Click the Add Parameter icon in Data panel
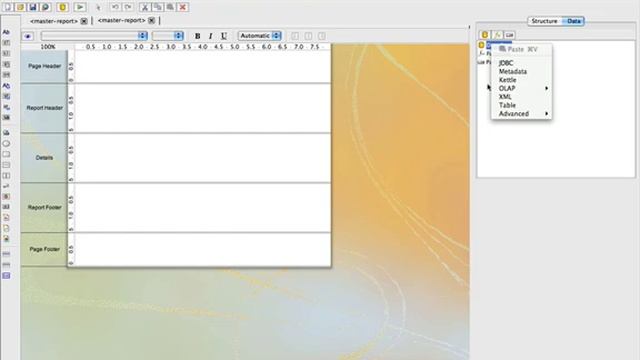Screen dimensions: 640x360 tap(509, 35)
